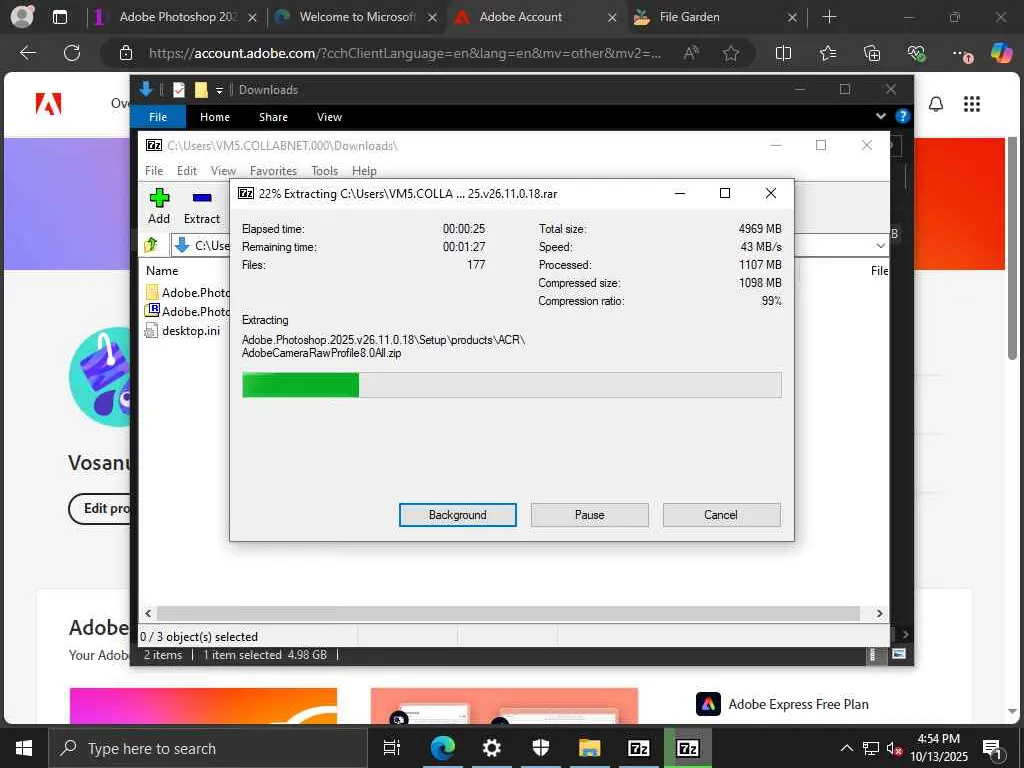
Task: Open Edge split screen icon
Action: coord(783,53)
